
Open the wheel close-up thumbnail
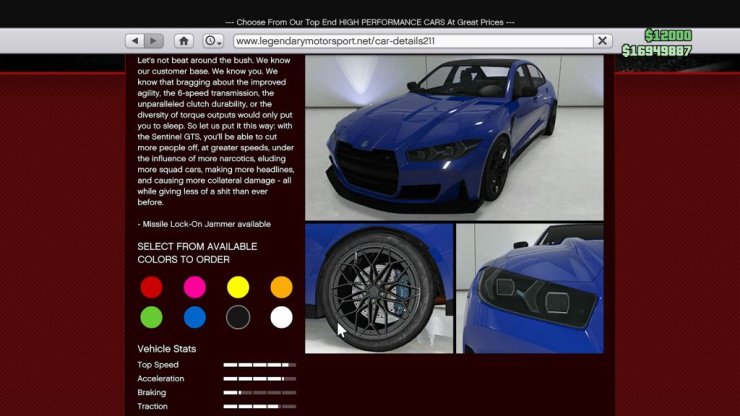378,288
